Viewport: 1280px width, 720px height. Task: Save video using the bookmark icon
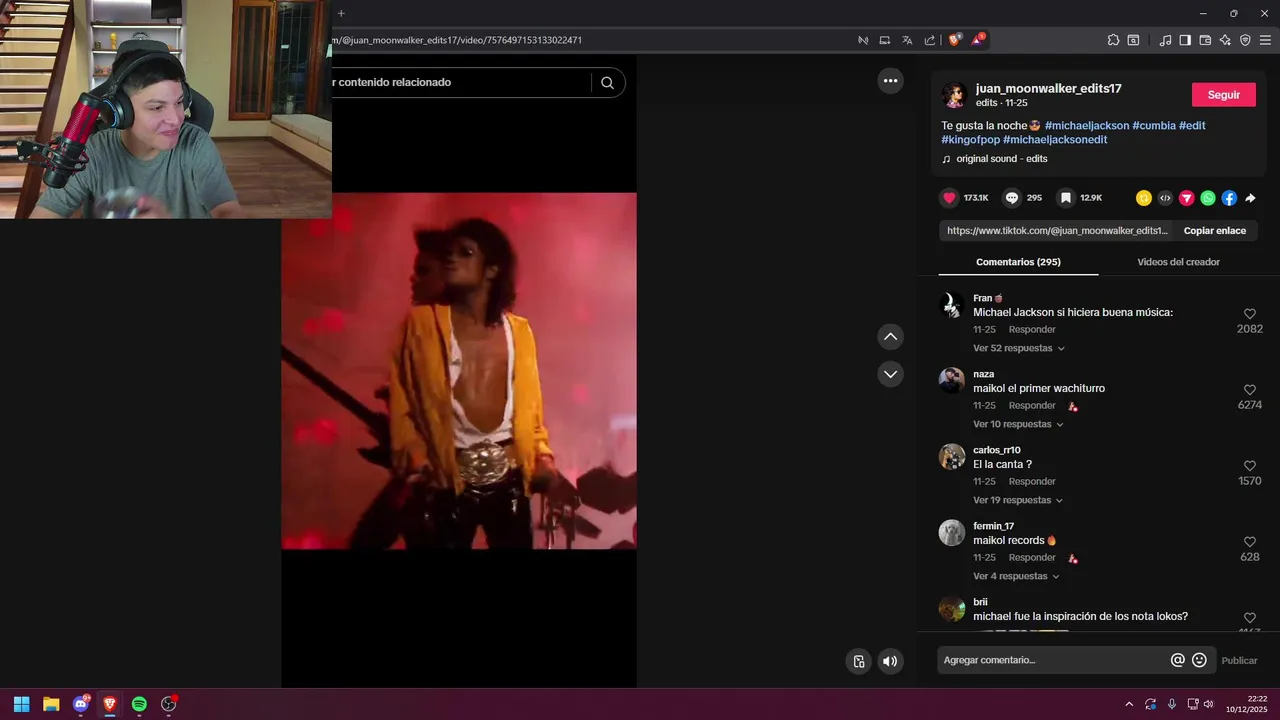click(1066, 198)
